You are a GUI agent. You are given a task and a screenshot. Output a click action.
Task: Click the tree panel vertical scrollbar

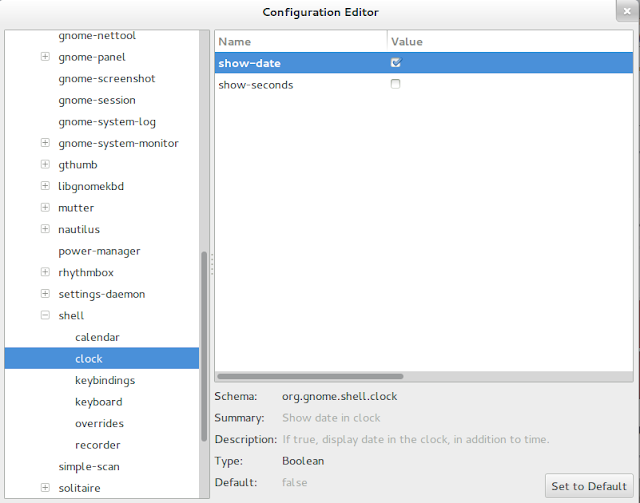(x=204, y=346)
